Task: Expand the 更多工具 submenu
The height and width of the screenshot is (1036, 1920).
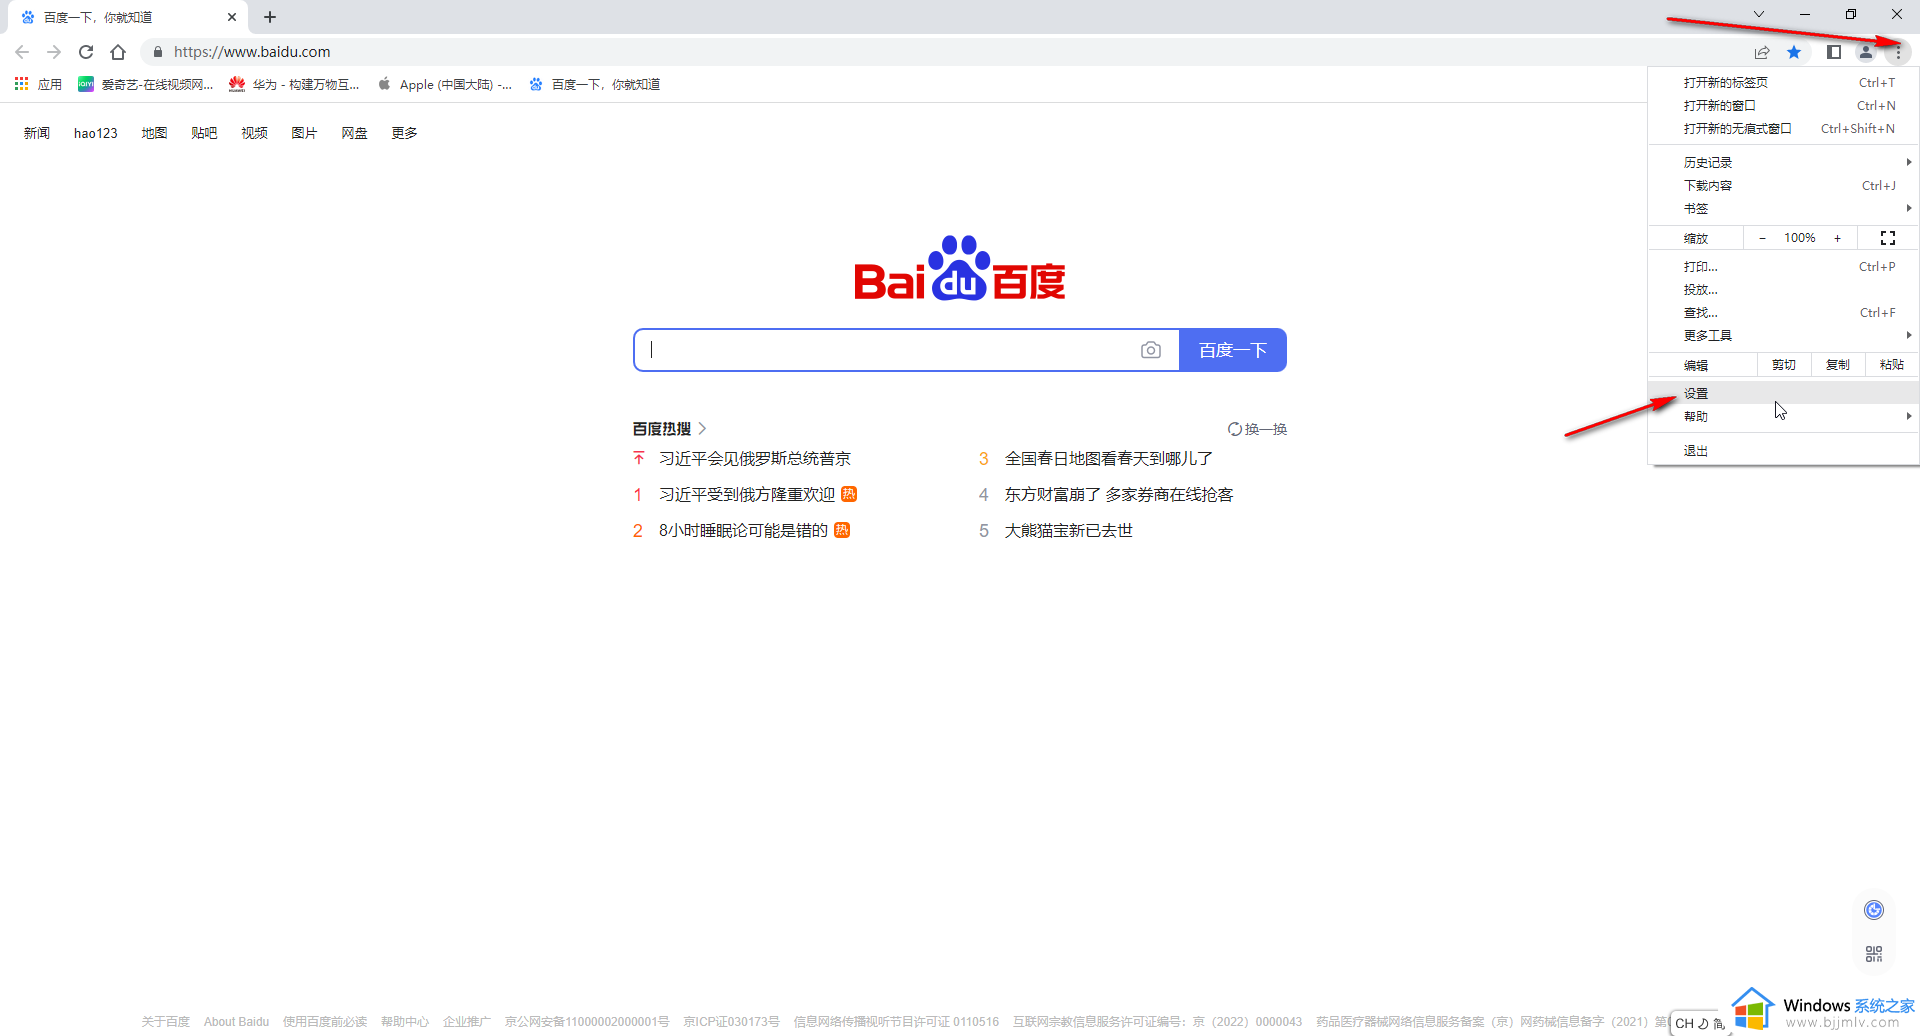Action: 1784,336
